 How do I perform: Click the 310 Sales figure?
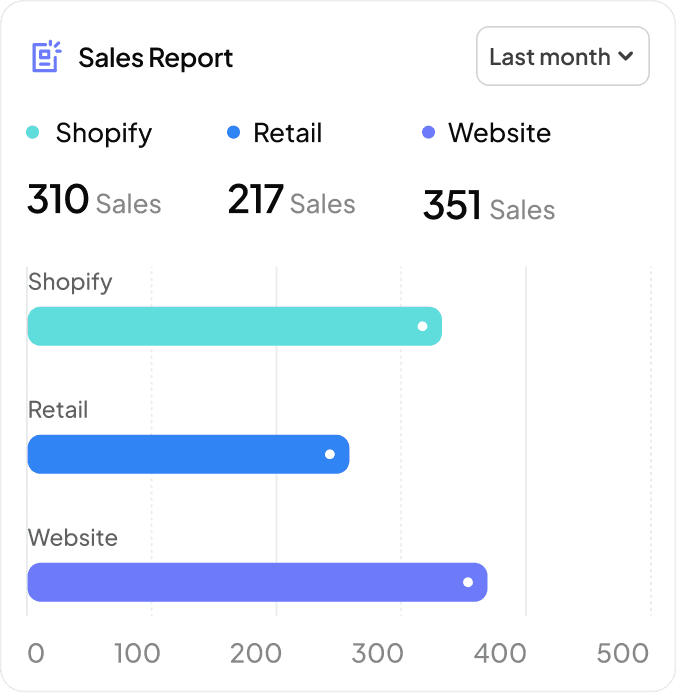point(94,199)
